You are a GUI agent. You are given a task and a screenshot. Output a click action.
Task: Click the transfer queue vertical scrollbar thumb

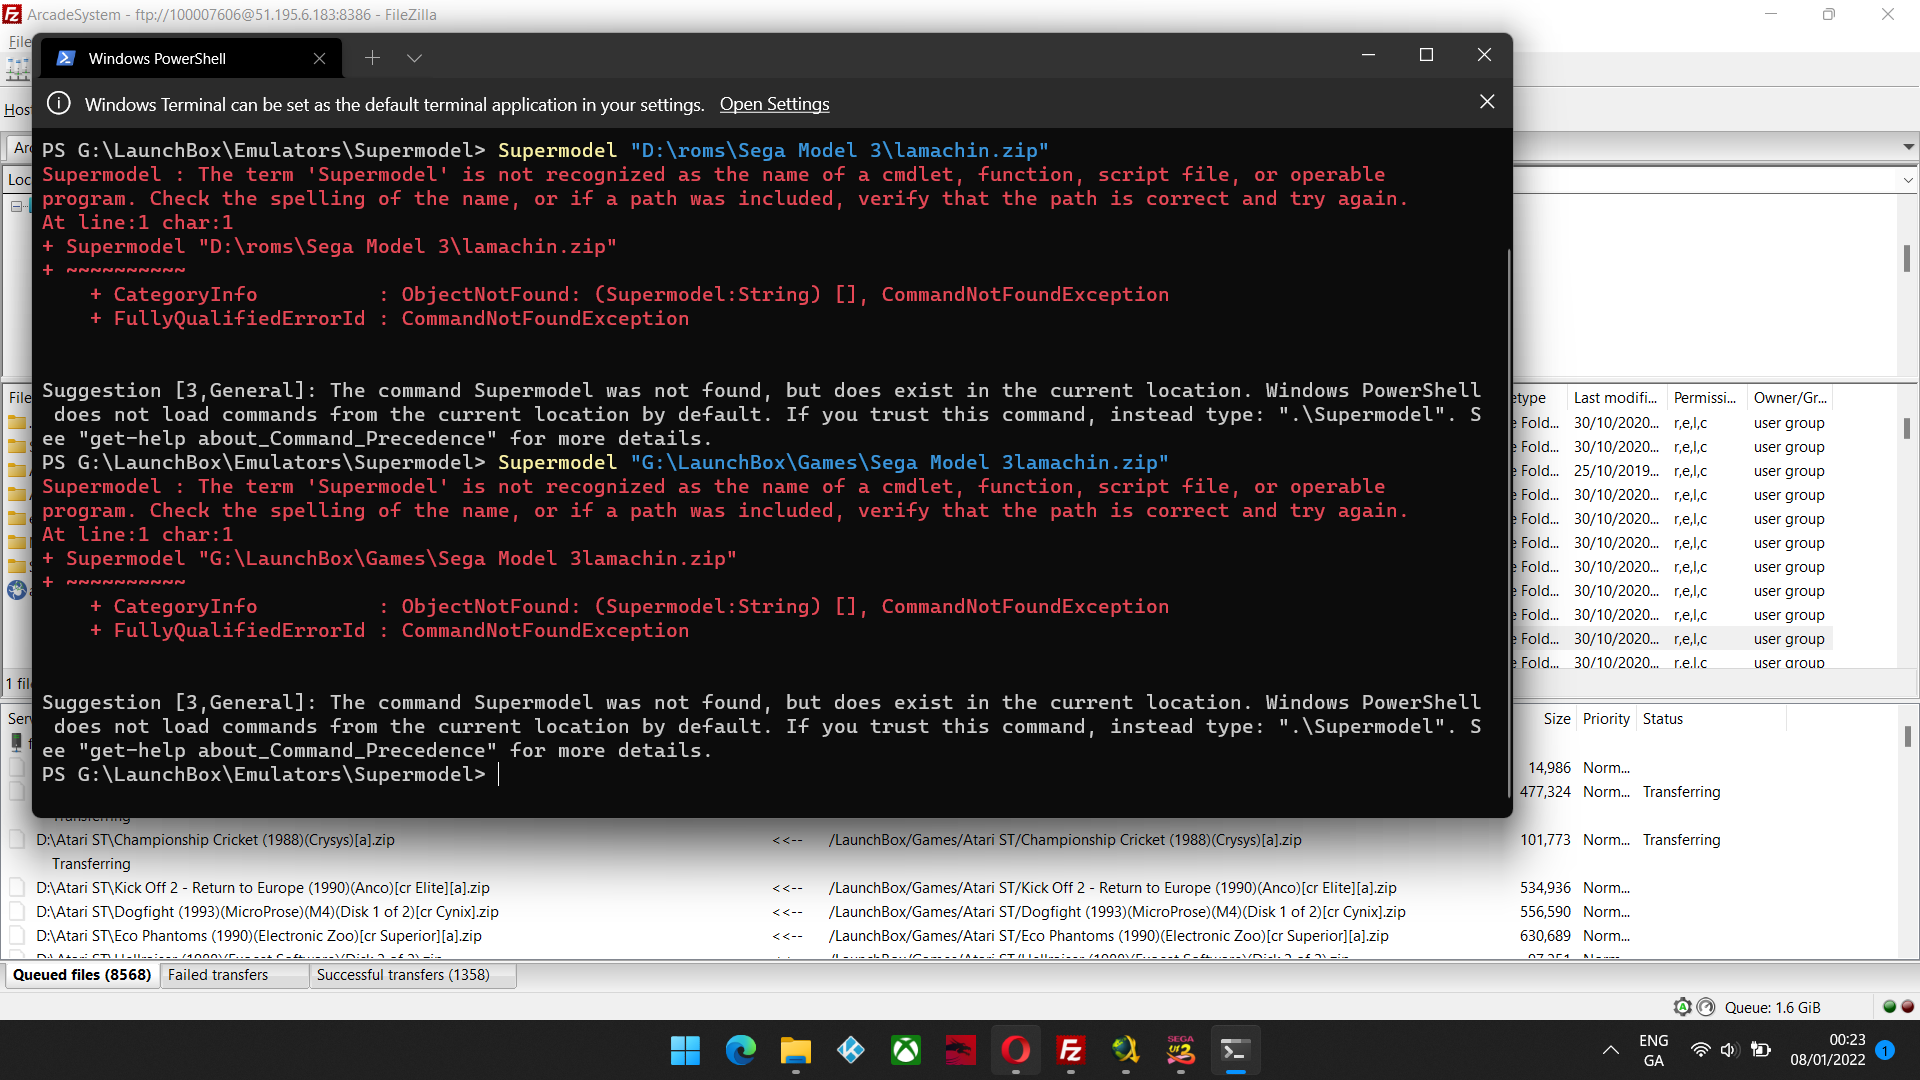(1908, 736)
